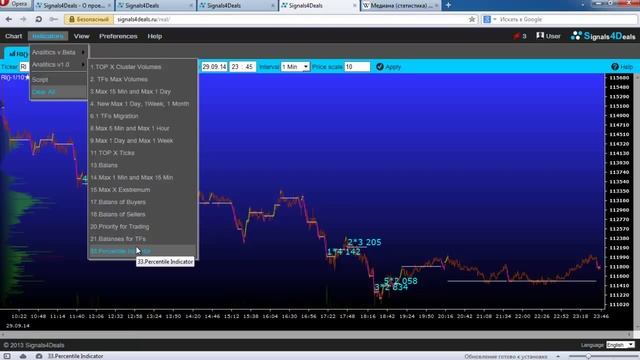
Task: Click the cloud sync icon in status bar
Action: tap(23, 356)
